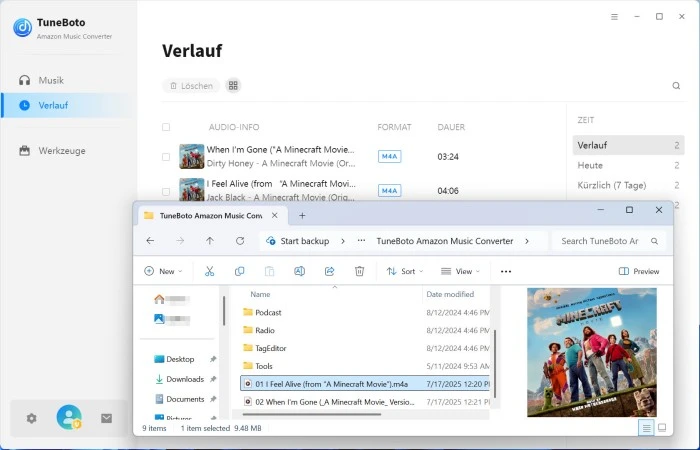Click TuneBoto Amazon Music Converter breadcrumb
Viewport: 700px width, 450px height.
[x=445, y=241]
